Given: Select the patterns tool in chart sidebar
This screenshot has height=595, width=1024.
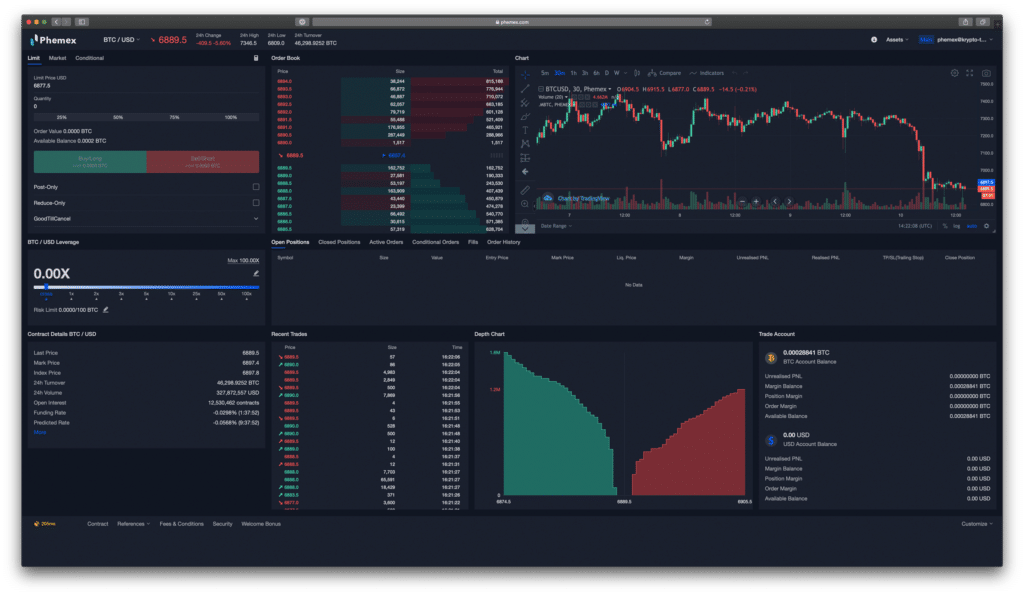Looking at the screenshot, I should pos(525,144).
